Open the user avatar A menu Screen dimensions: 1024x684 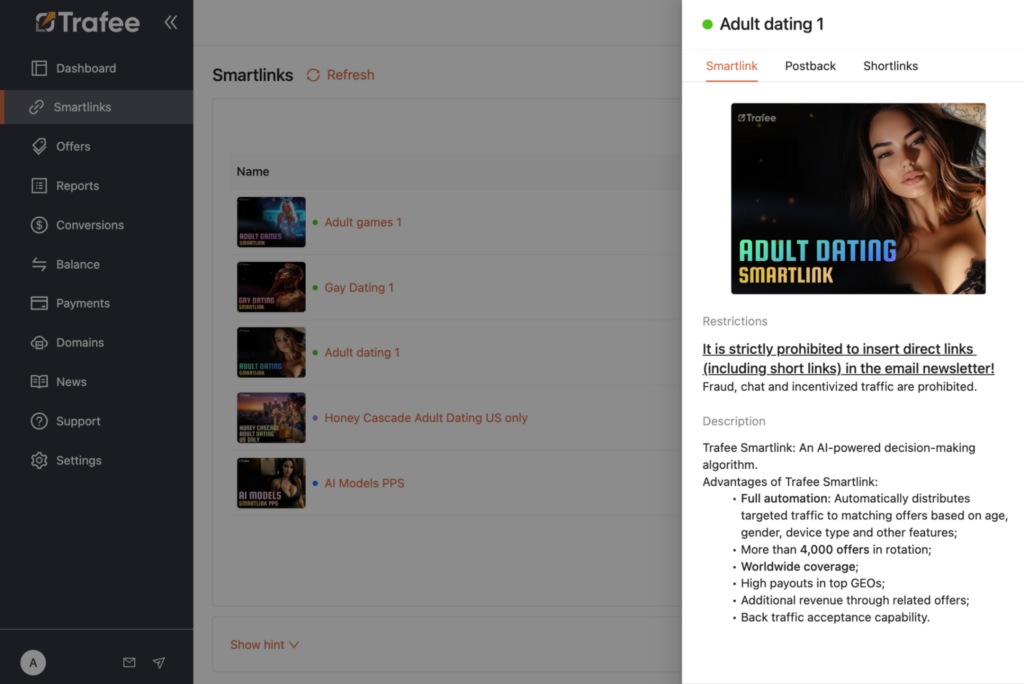click(33, 662)
